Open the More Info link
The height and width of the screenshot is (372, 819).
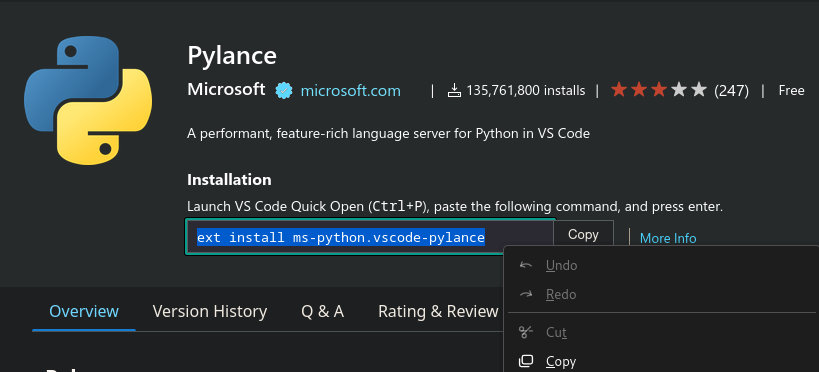(668, 238)
